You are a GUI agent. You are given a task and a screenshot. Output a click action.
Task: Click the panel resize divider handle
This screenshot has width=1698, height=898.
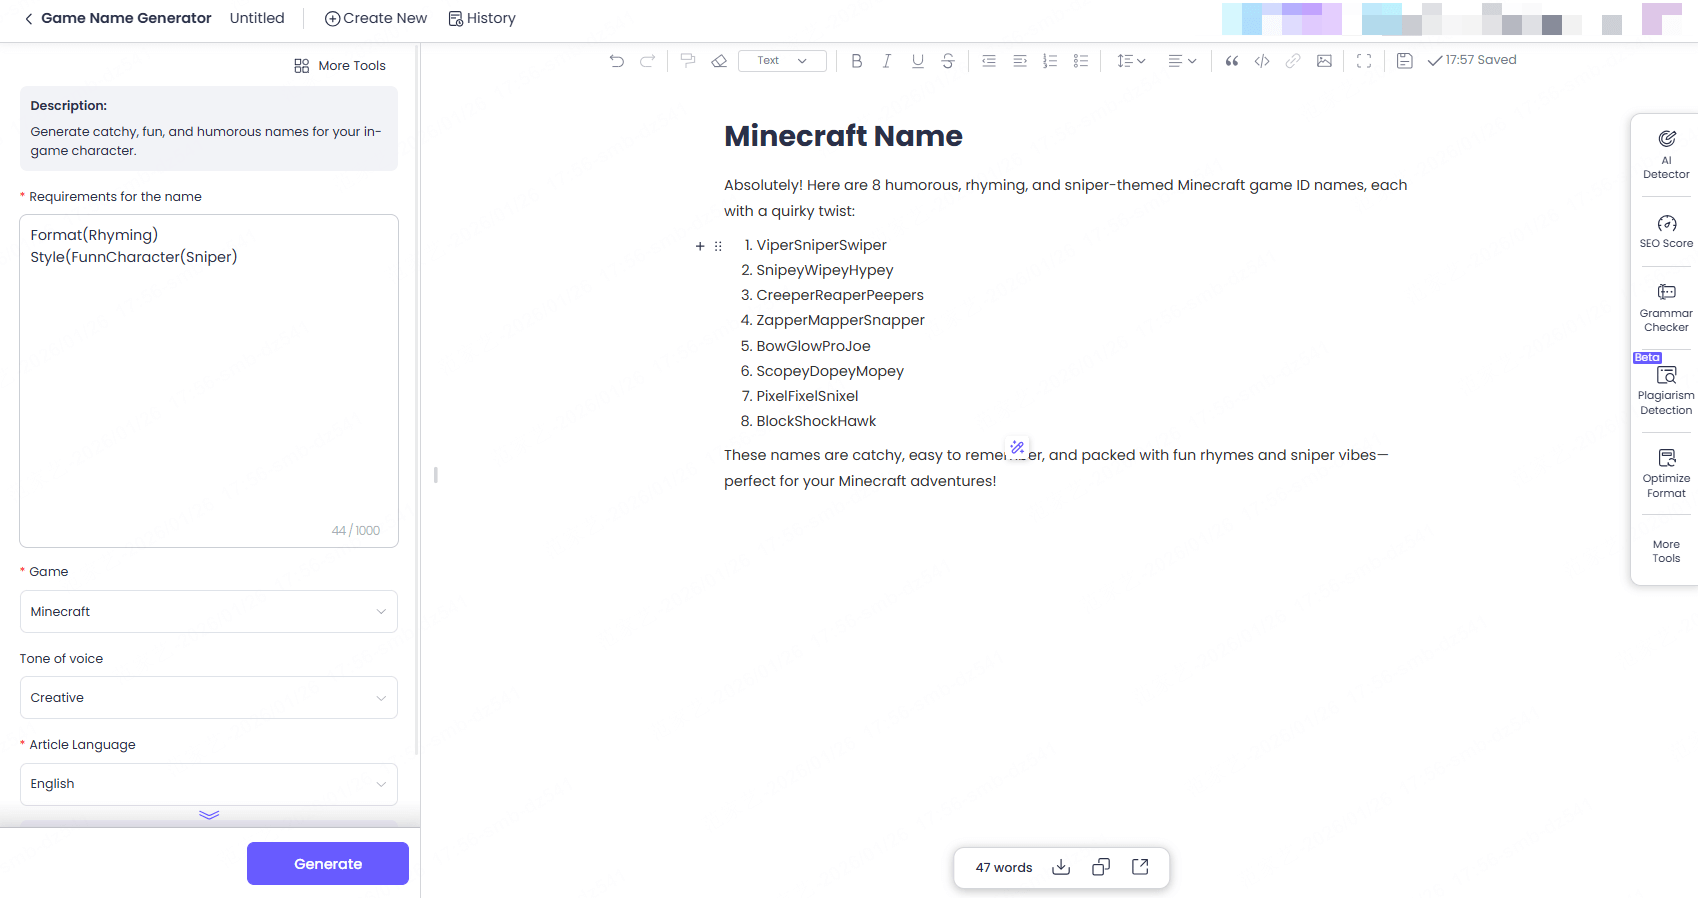436,475
